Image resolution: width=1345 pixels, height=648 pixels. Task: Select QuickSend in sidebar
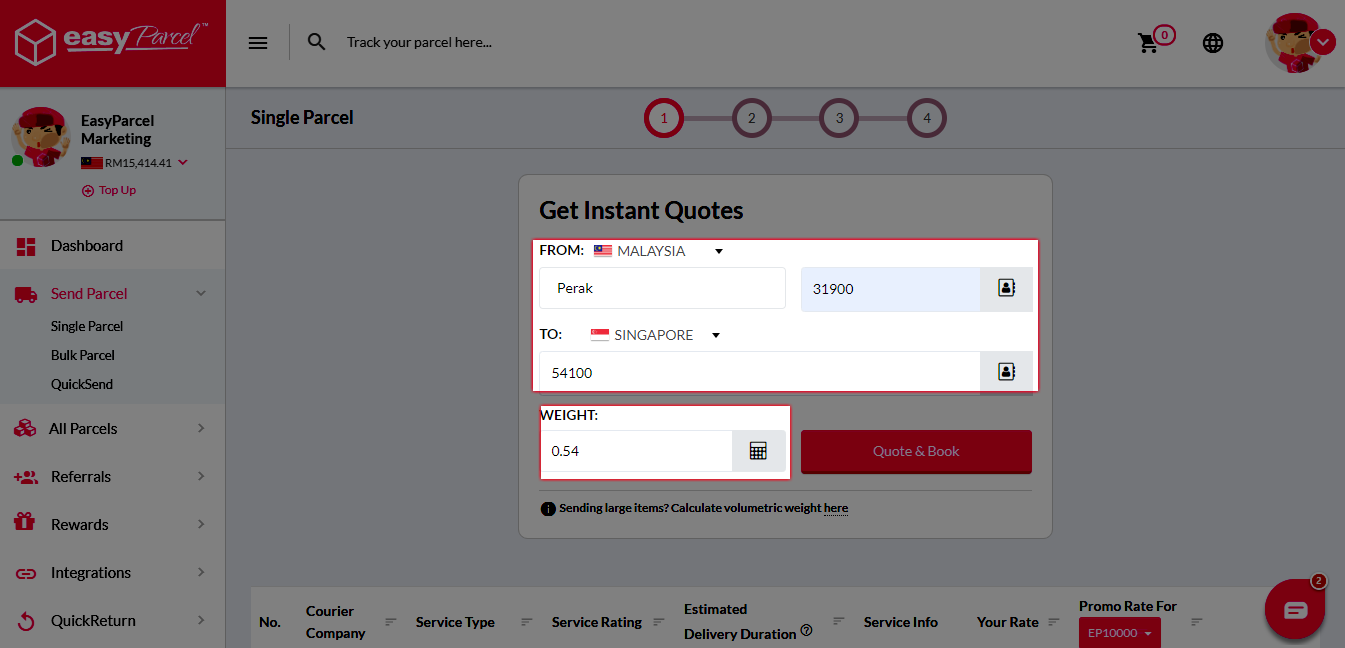(82, 385)
